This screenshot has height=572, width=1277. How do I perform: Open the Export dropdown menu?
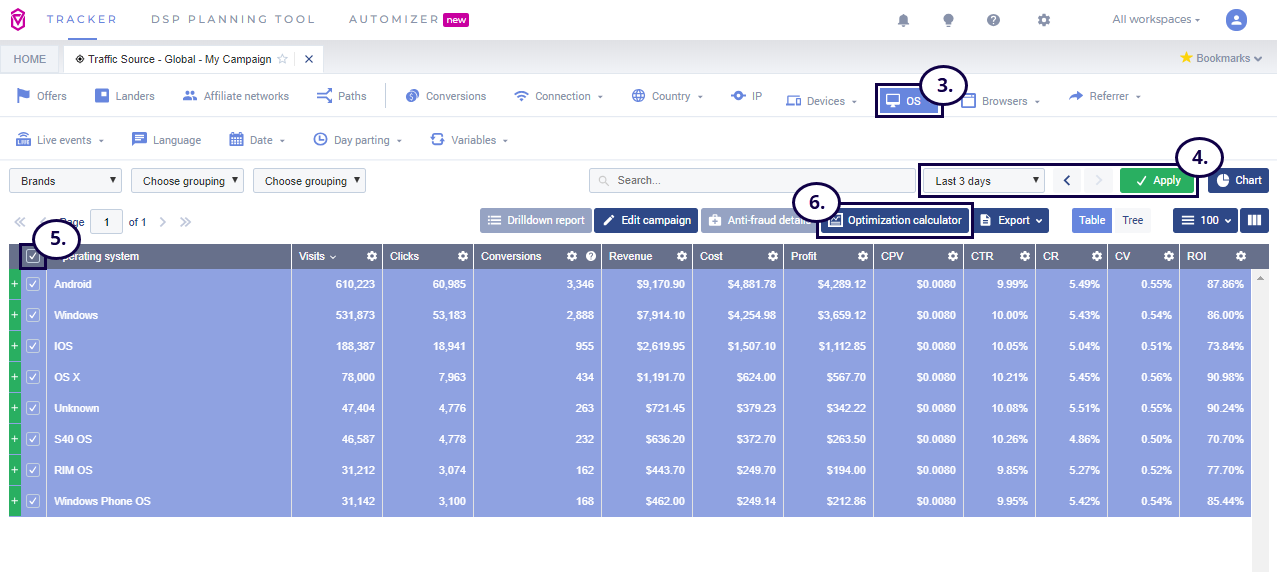[x=1013, y=220]
